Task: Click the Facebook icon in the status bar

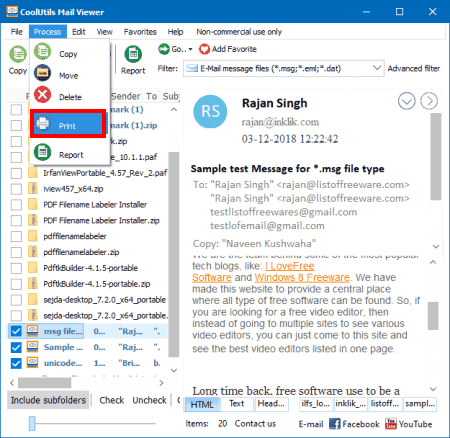Action: pos(335,424)
